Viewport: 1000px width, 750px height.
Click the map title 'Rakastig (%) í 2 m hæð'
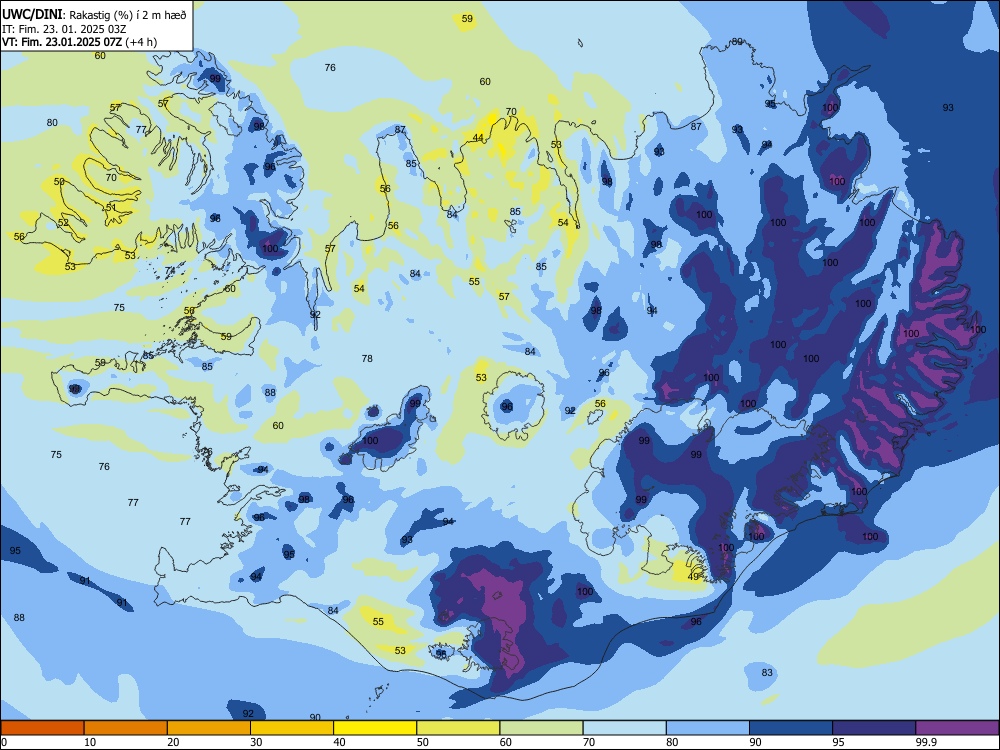tap(128, 15)
